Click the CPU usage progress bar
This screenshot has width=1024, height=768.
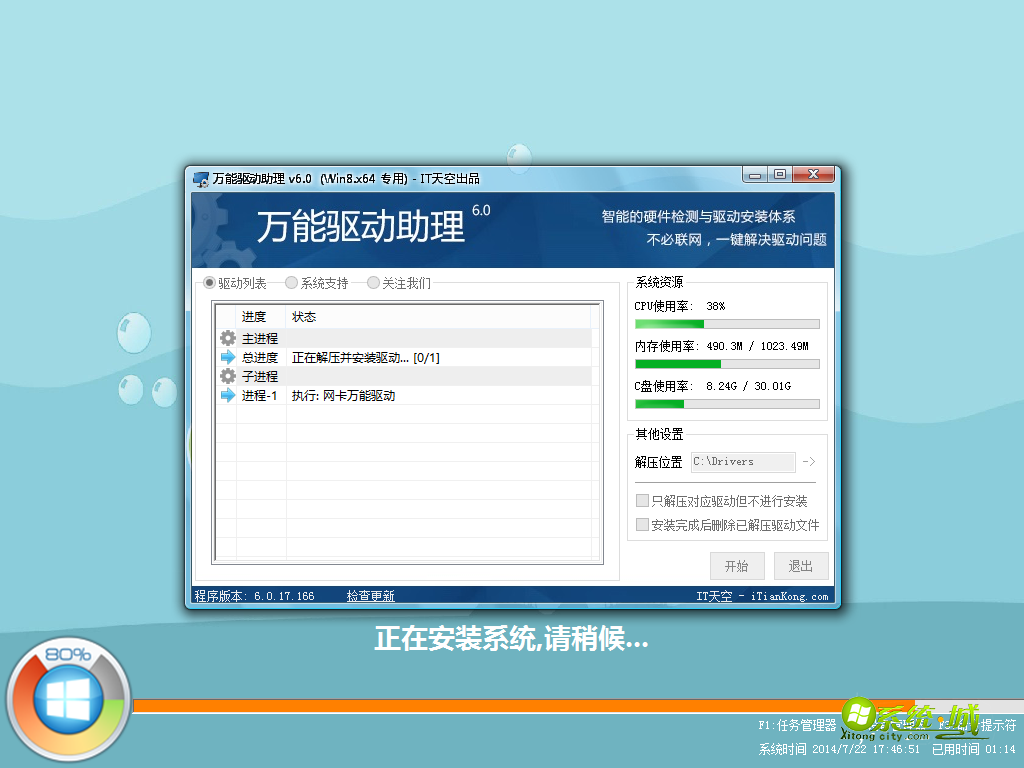[x=727, y=323]
